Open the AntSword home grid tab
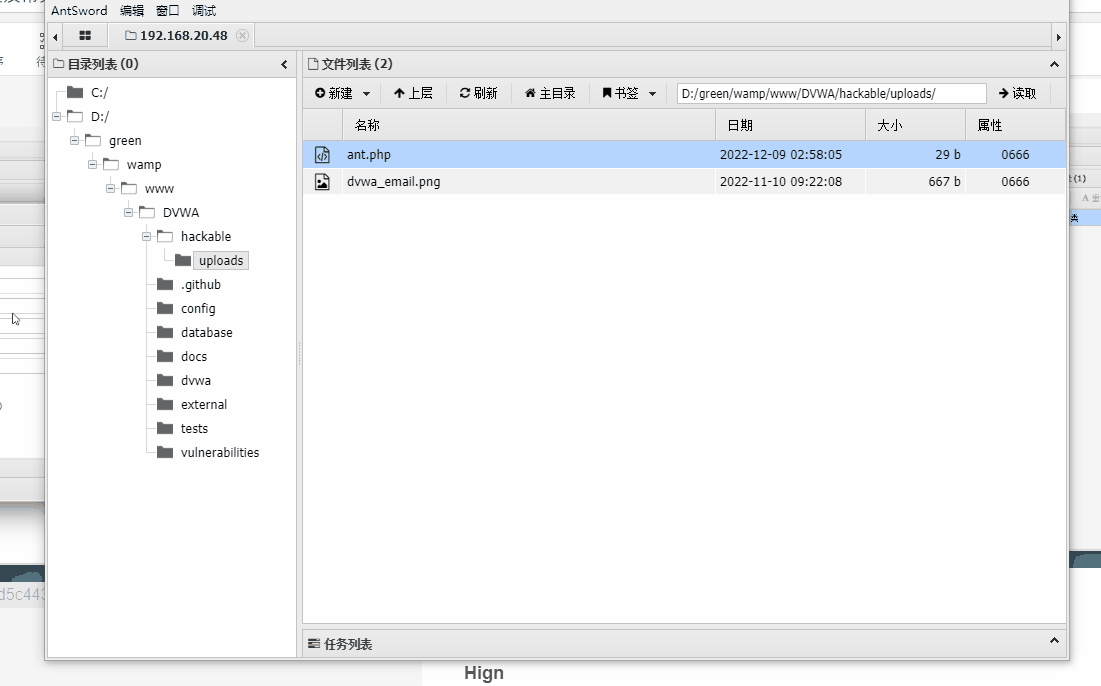1101x686 pixels. pos(85,35)
